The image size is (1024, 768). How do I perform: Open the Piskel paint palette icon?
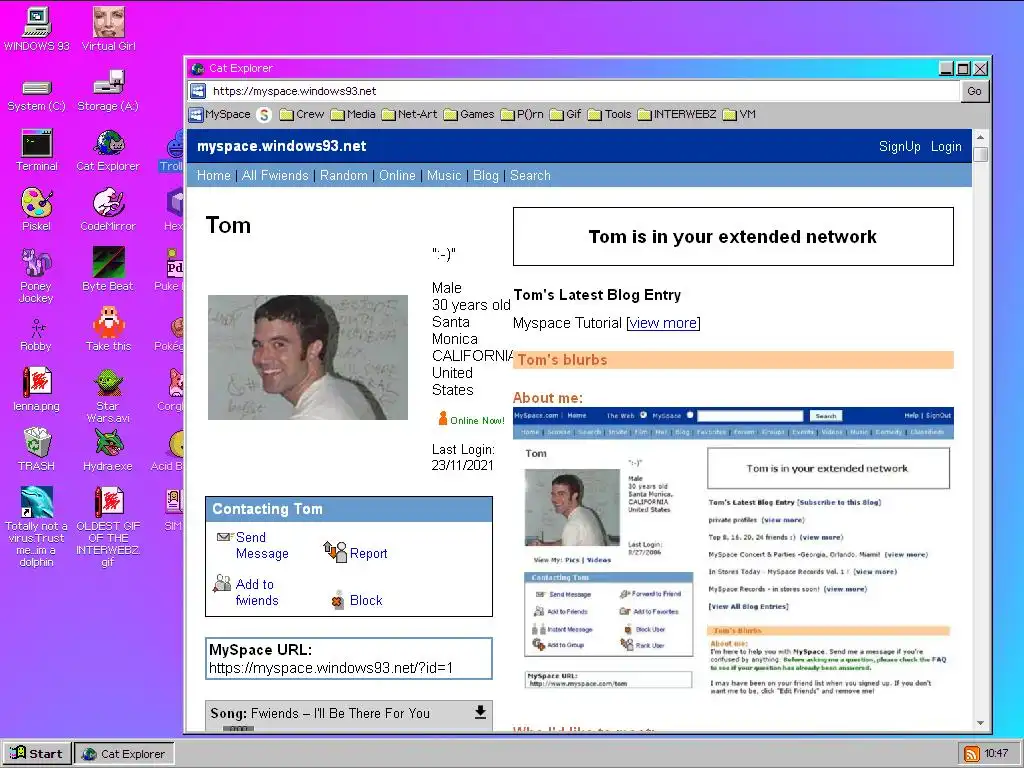[x=37, y=210]
